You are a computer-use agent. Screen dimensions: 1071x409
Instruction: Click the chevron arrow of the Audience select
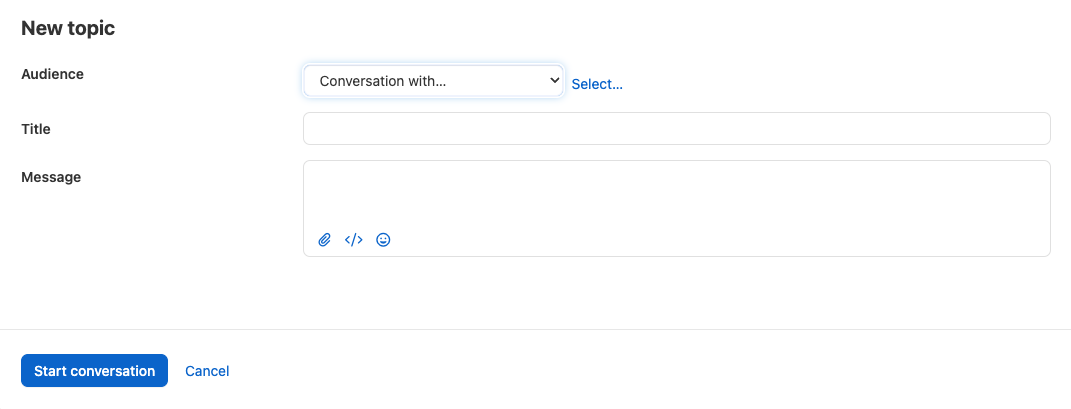554,81
